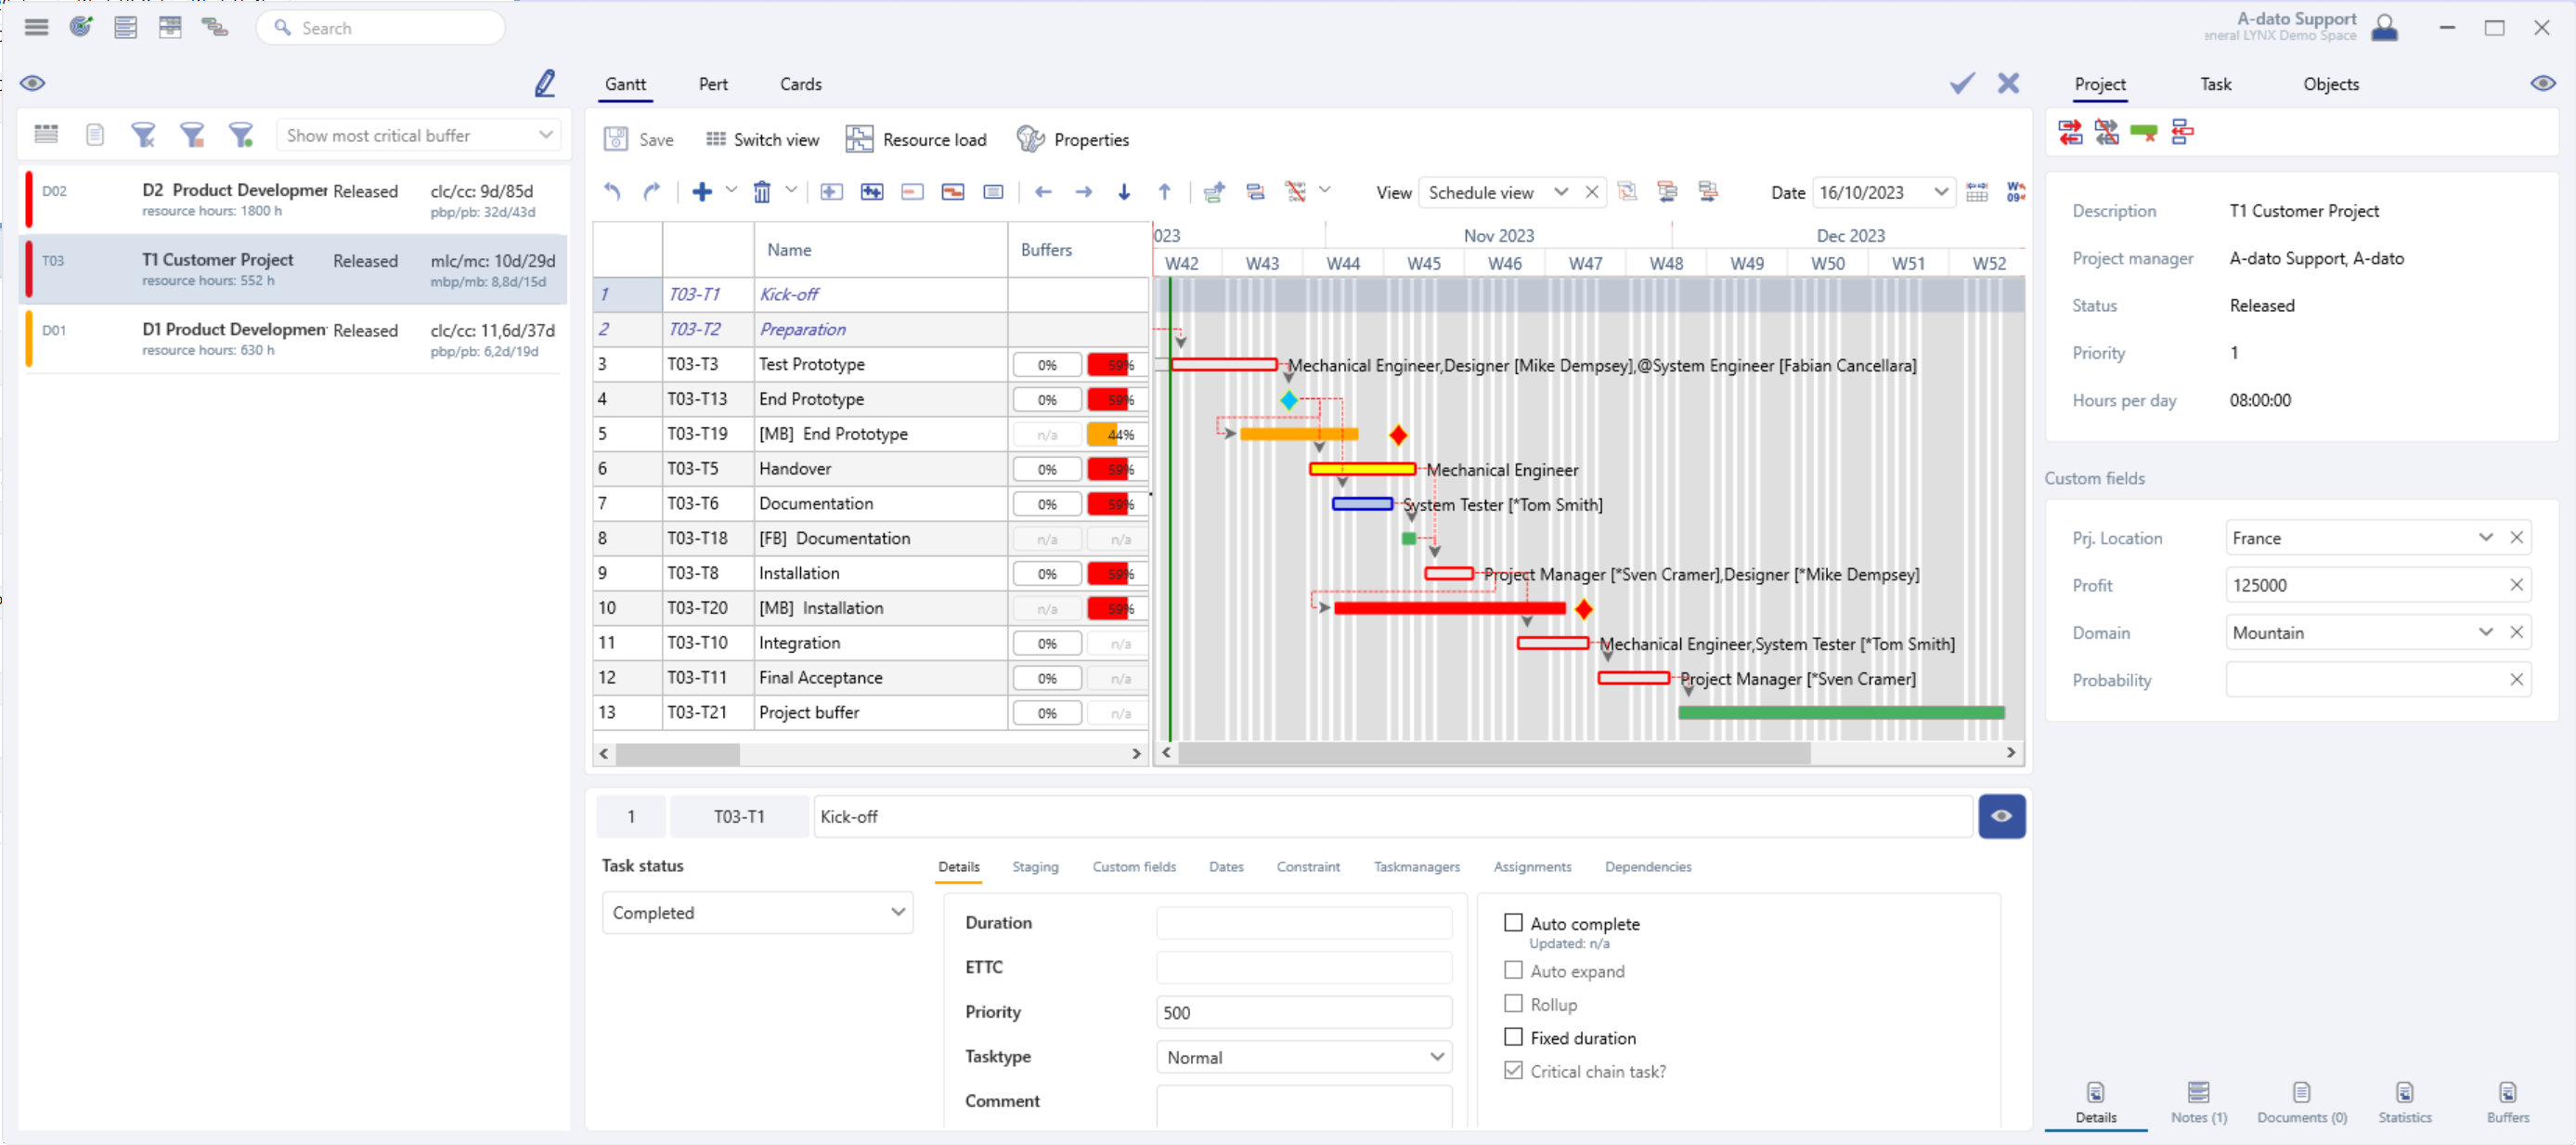Switch to the Pert tab

(712, 84)
